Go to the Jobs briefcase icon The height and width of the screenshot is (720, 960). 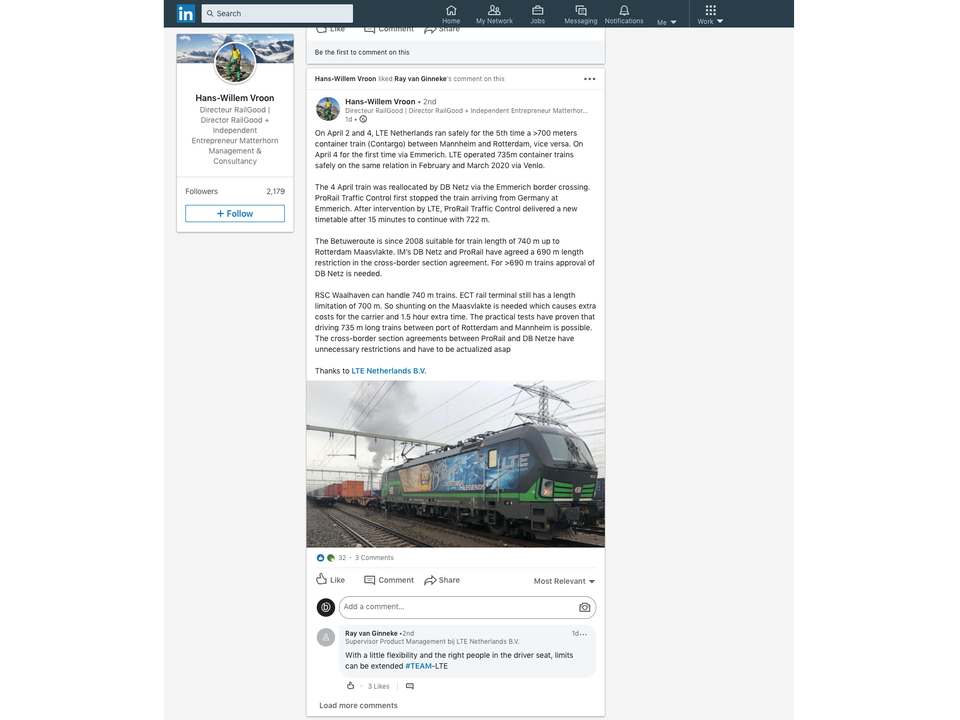click(538, 10)
